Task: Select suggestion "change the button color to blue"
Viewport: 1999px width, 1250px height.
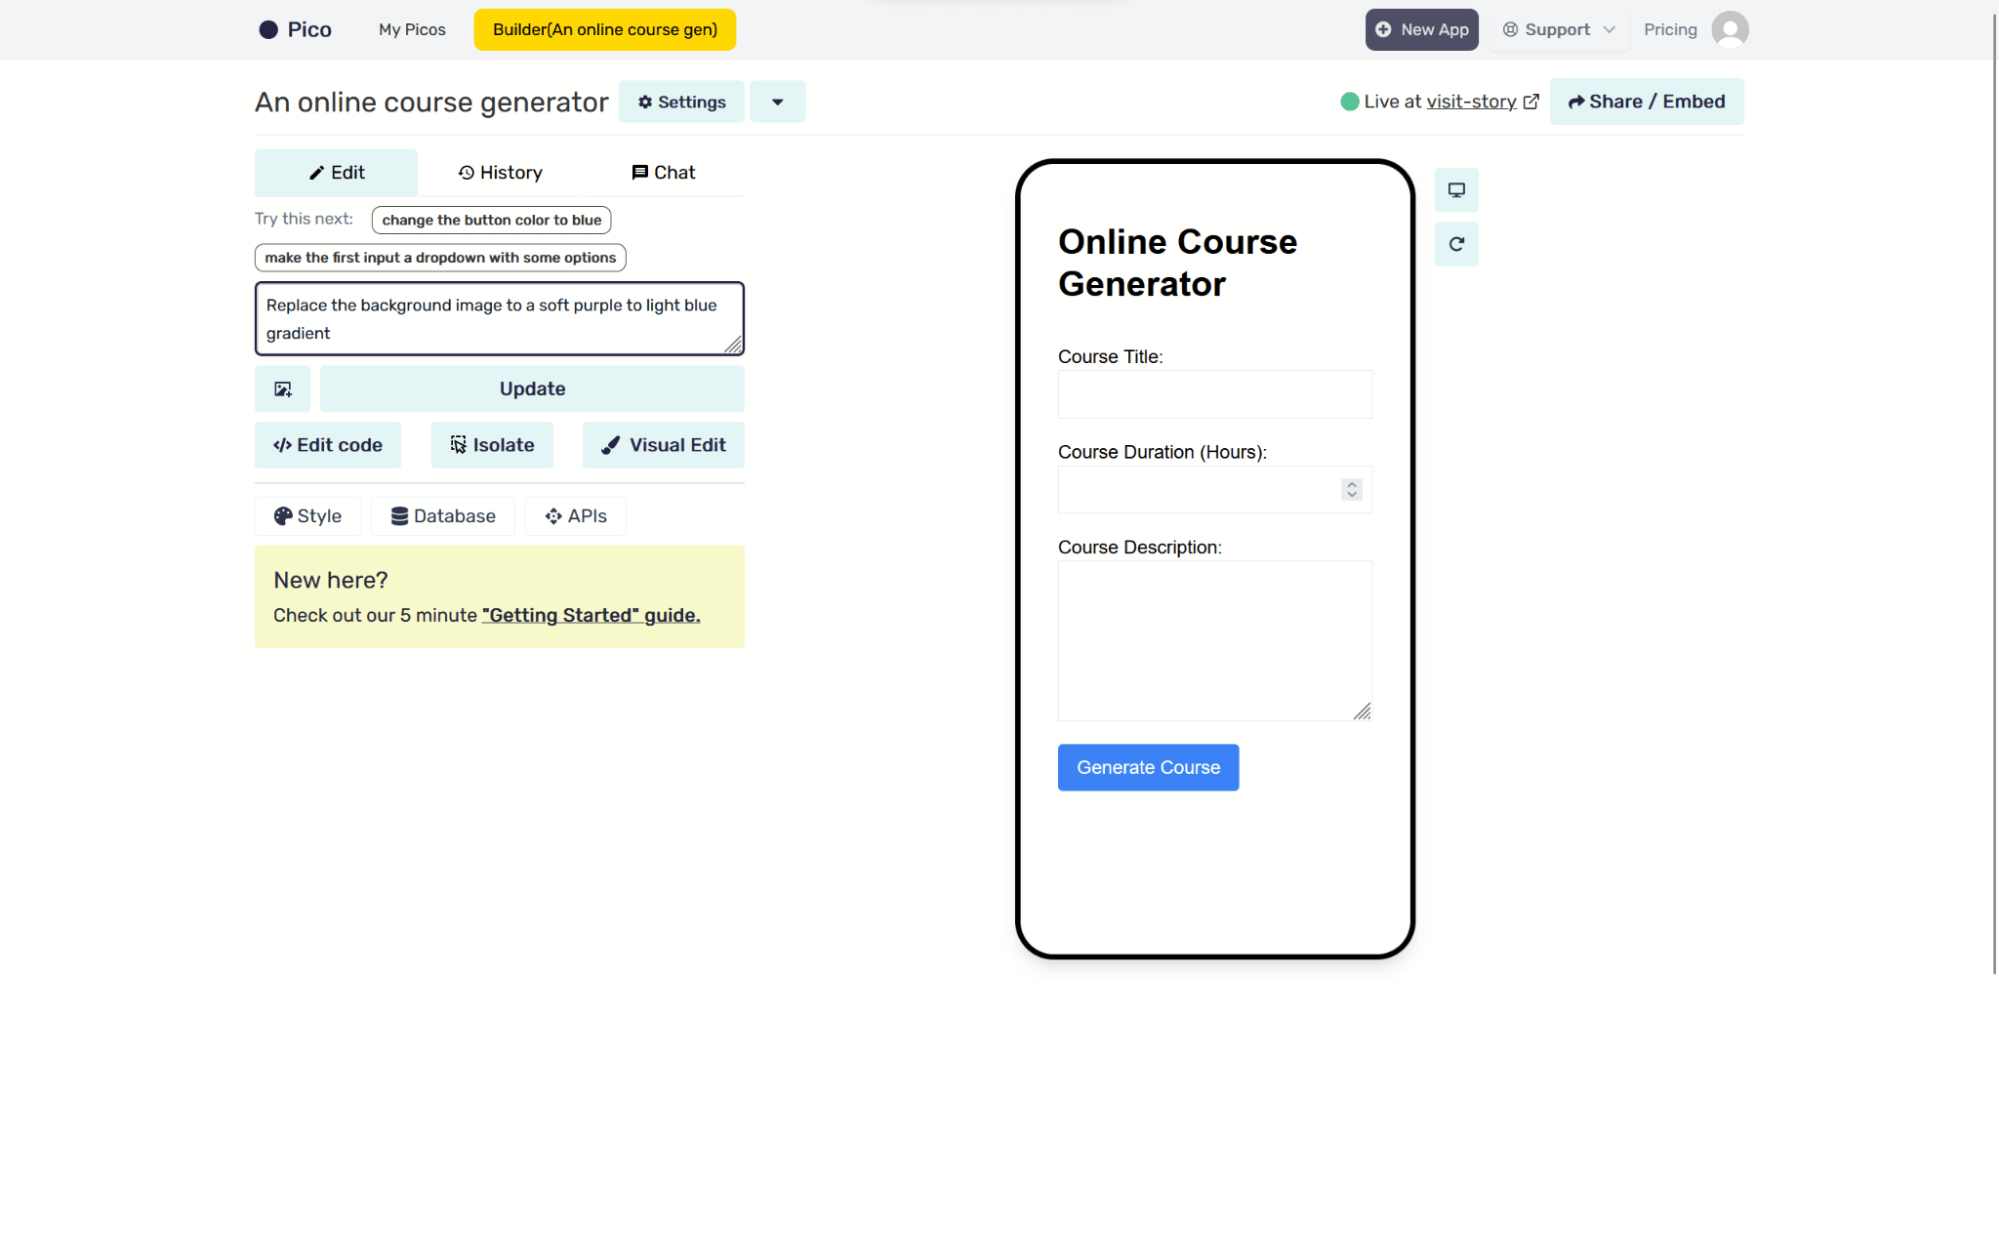Action: [x=491, y=220]
